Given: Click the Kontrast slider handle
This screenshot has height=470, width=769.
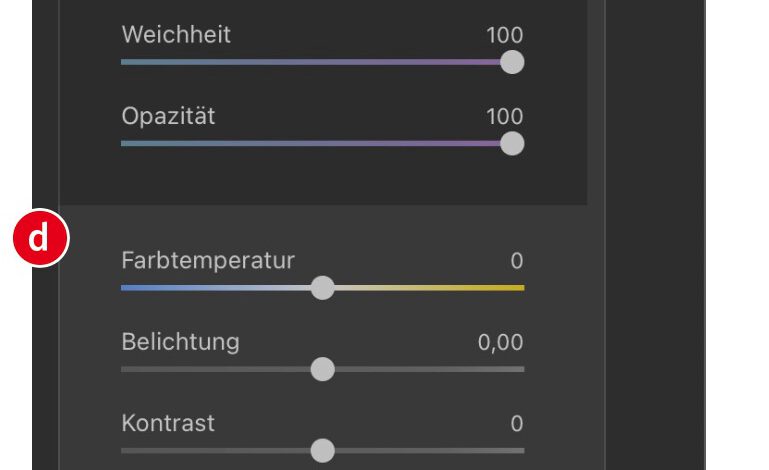Looking at the screenshot, I should tap(322, 451).
